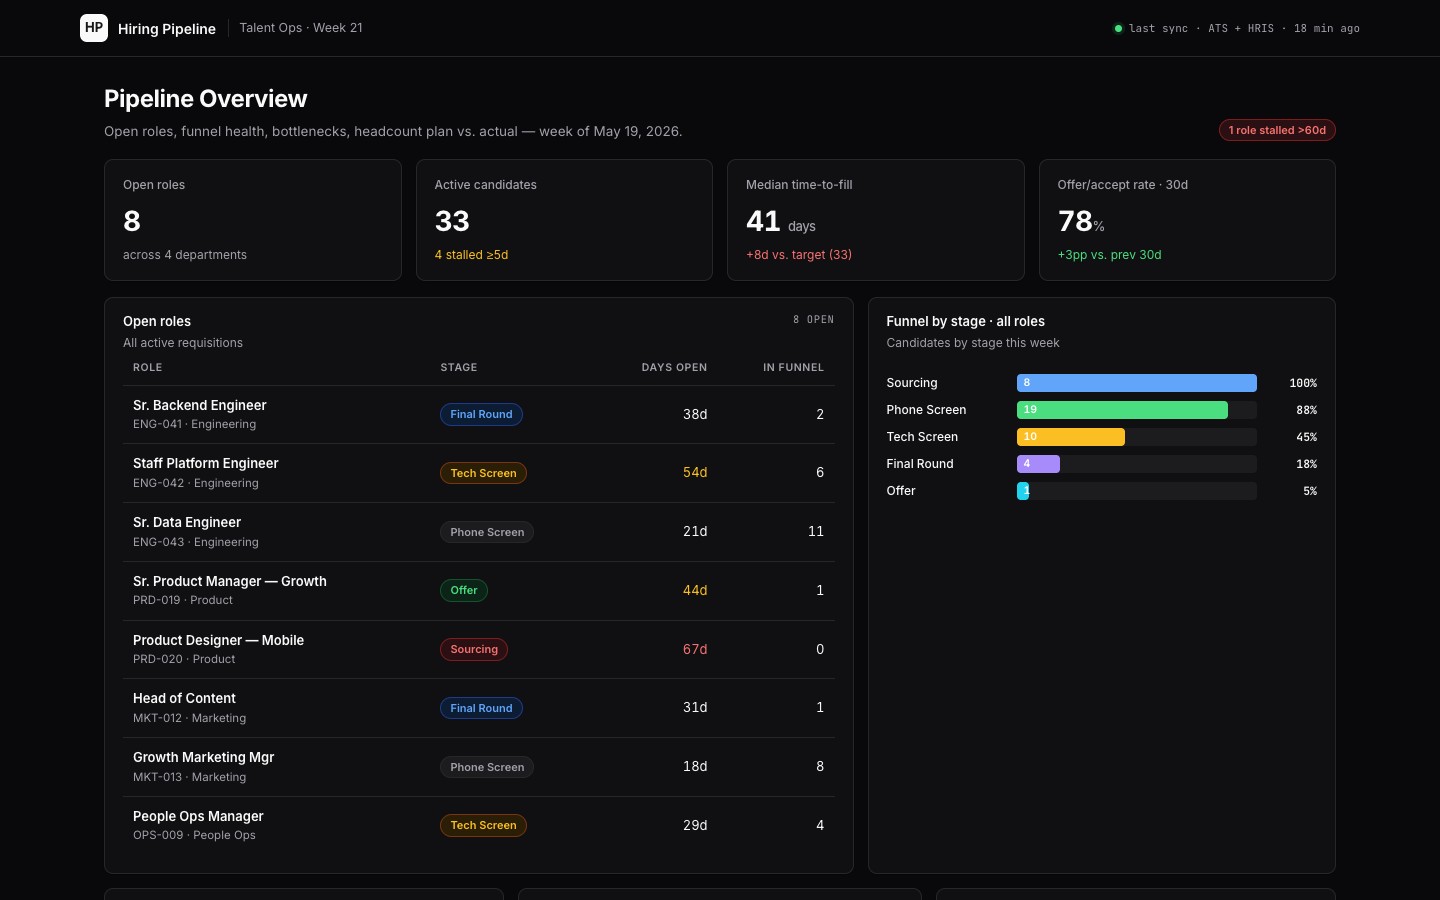Click the green sync status dot
This screenshot has width=1440, height=900.
(1118, 28)
